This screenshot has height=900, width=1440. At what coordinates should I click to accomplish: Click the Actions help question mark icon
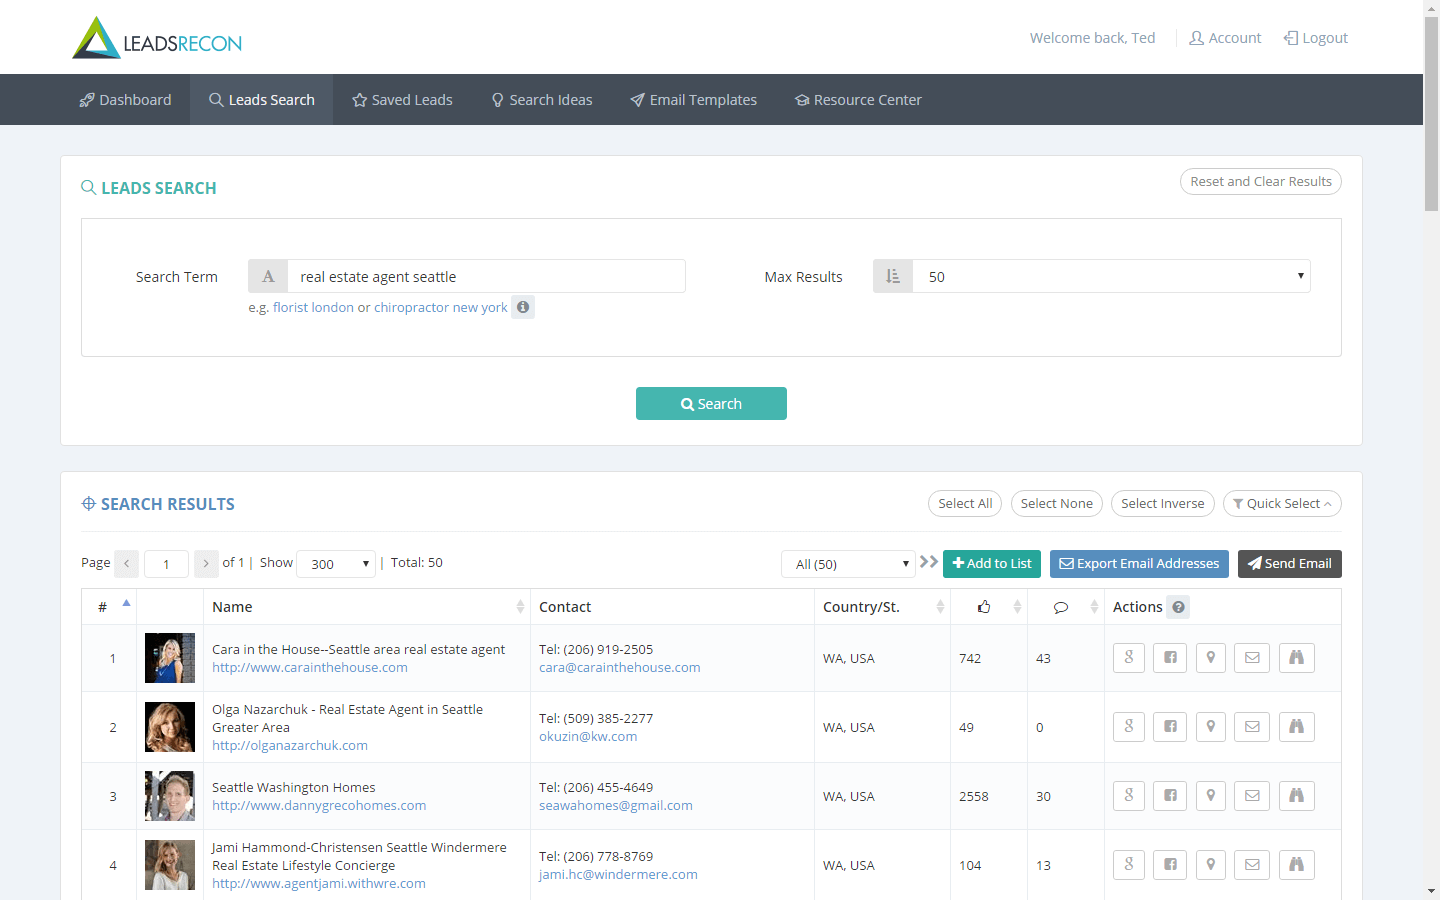click(x=1179, y=607)
